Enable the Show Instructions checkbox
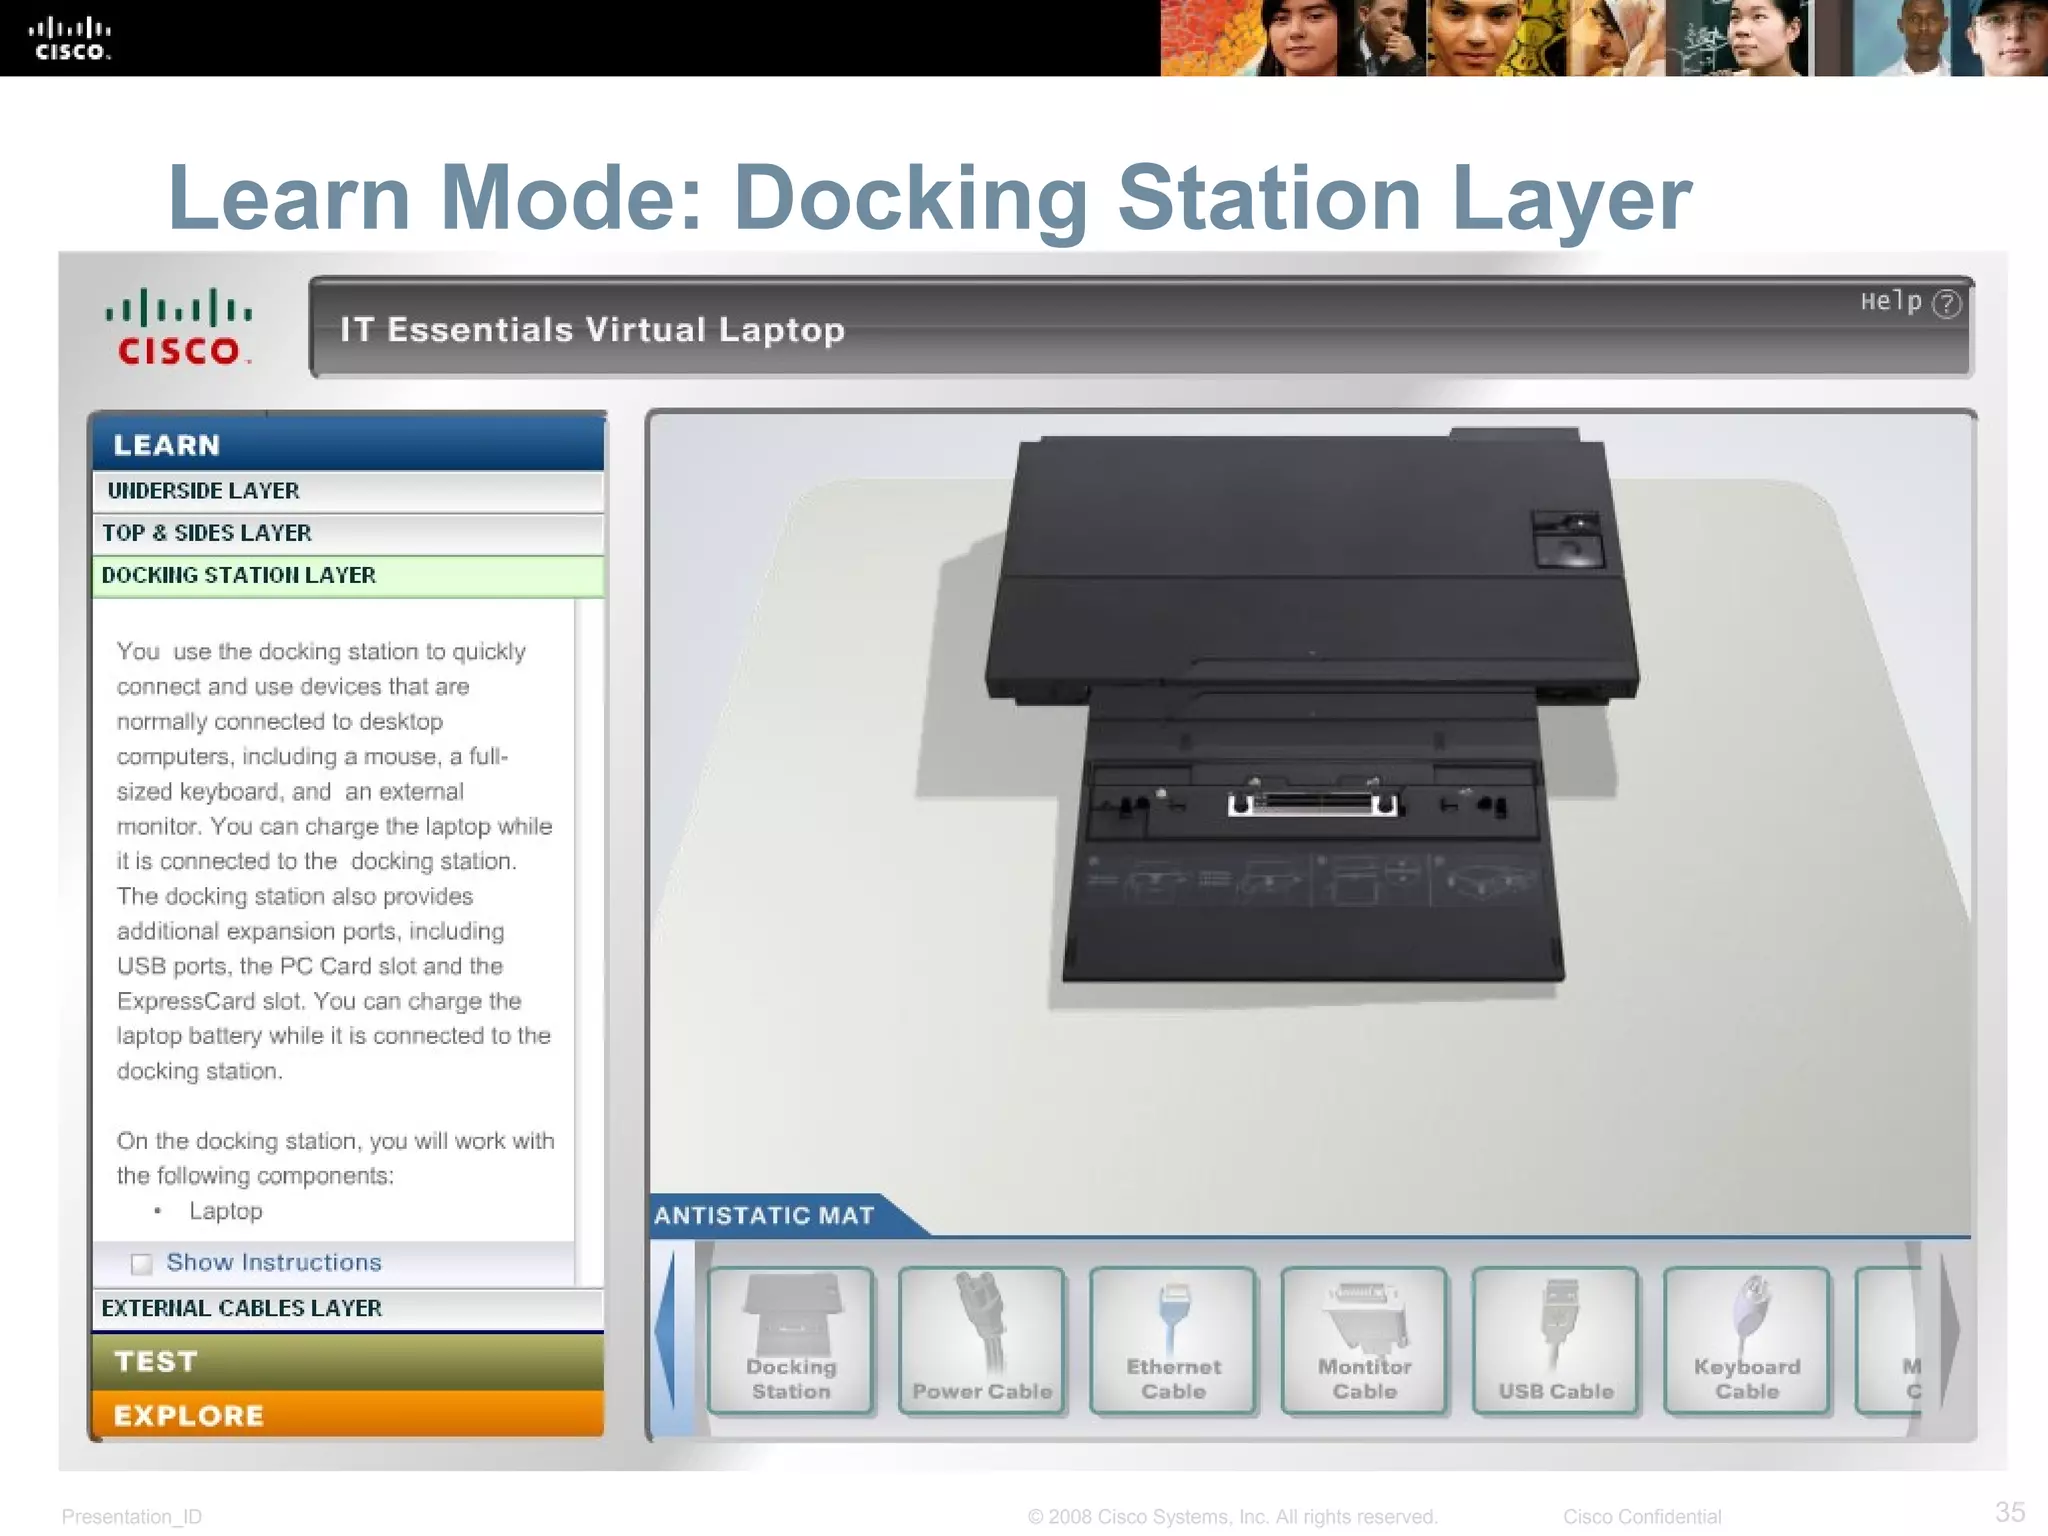Screen dimensions: 2048x1536 click(142, 1264)
